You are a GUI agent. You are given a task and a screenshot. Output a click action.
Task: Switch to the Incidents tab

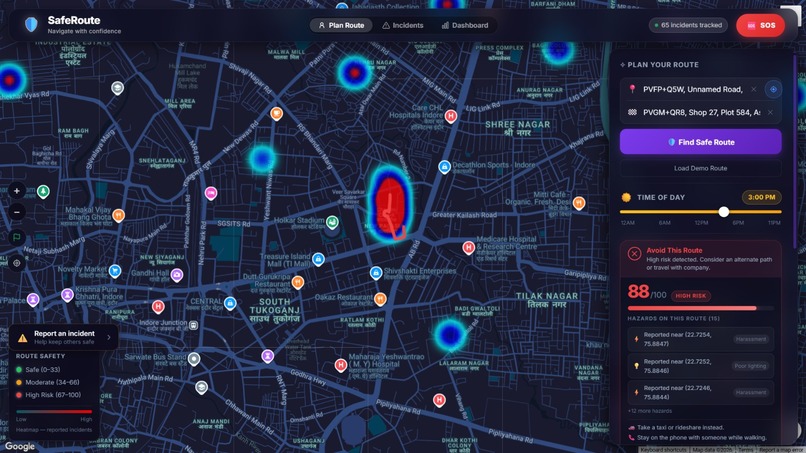coord(402,25)
